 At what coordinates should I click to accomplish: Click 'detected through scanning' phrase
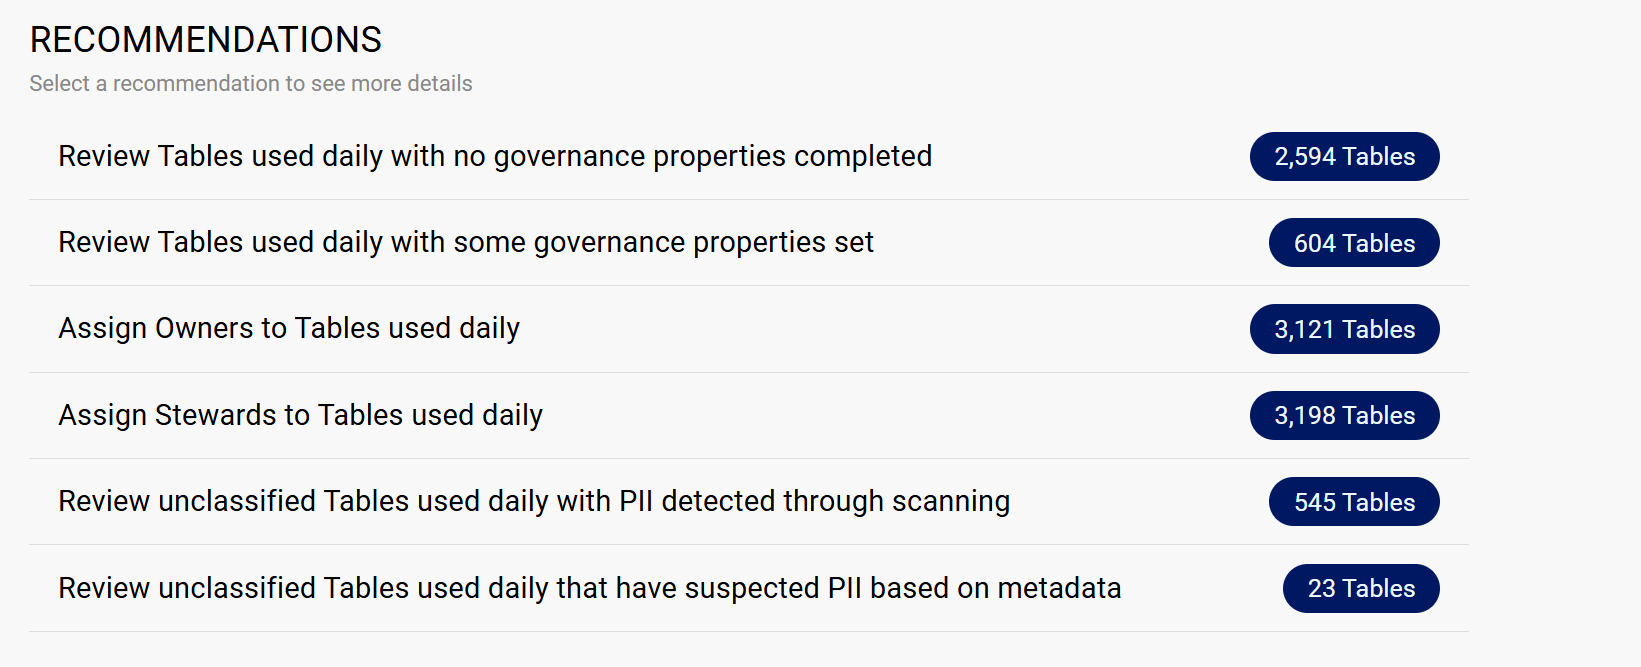tap(835, 501)
